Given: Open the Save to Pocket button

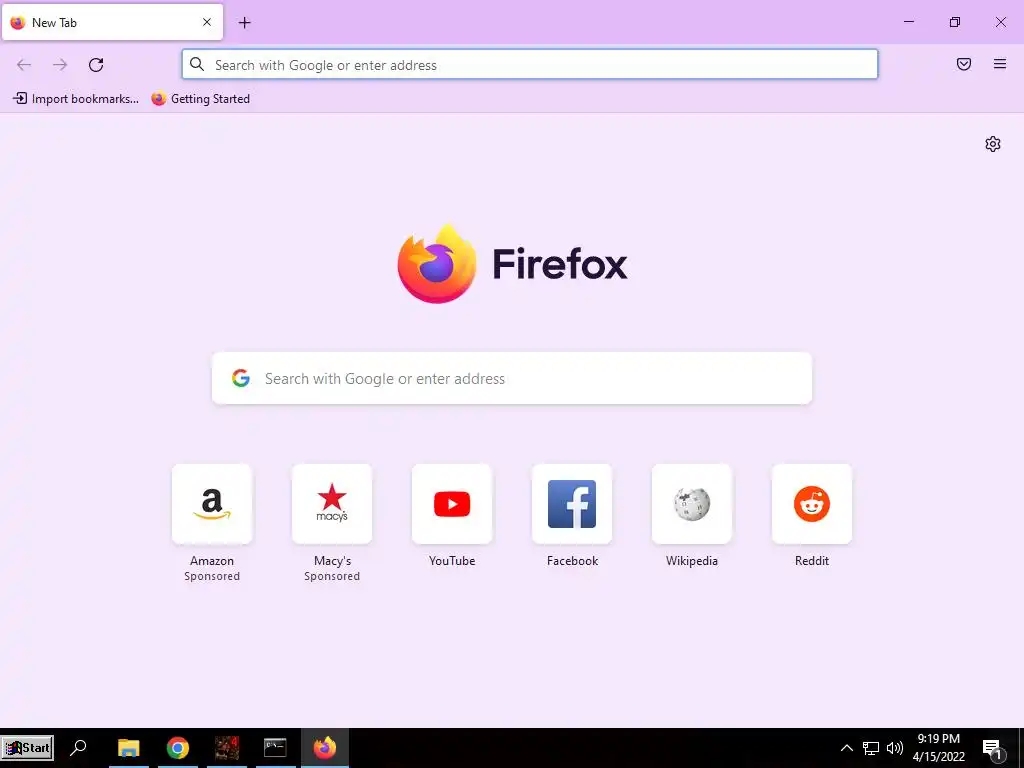Looking at the screenshot, I should (964, 64).
